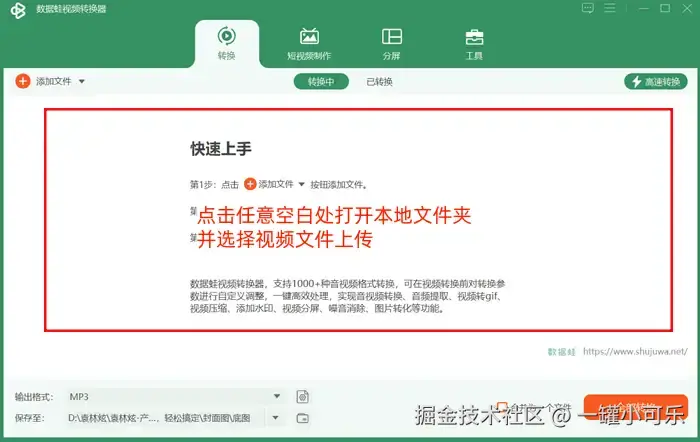Toggle the merge-into-one-file checkbox
The width and height of the screenshot is (700, 442).
502,407
